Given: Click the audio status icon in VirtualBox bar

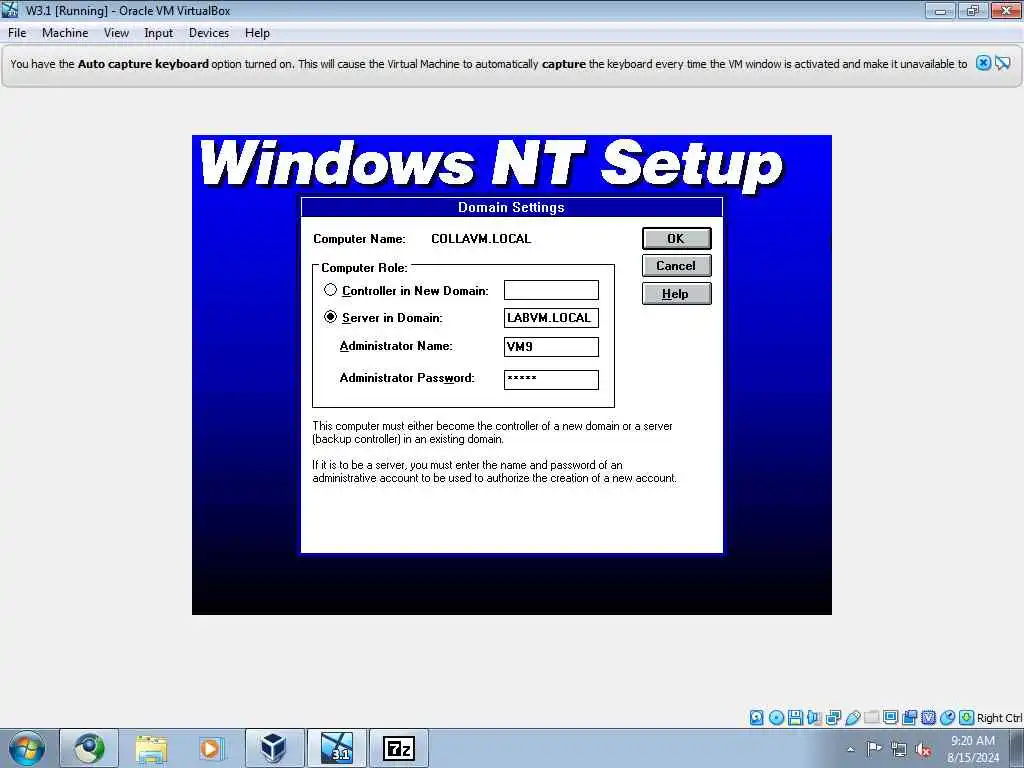Looking at the screenshot, I should [814, 718].
